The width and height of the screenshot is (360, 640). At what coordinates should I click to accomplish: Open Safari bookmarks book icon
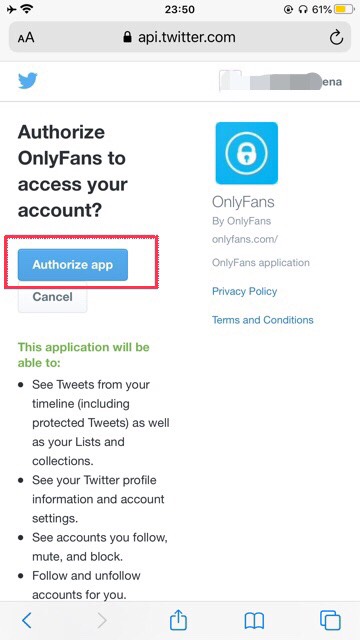tap(254, 621)
